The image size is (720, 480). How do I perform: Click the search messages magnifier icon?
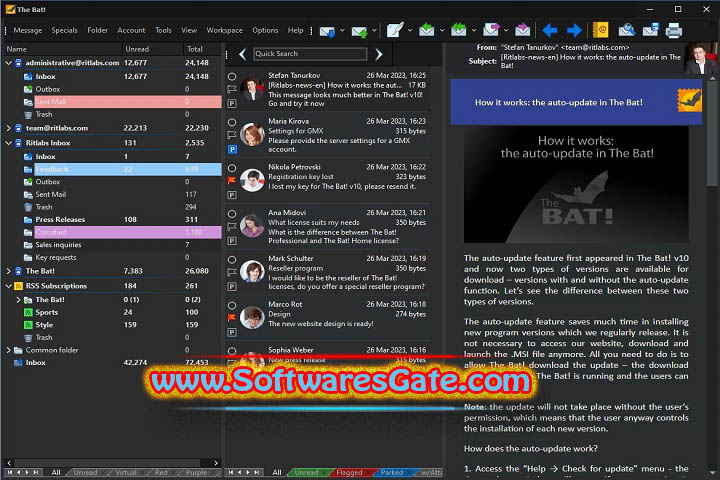[626, 30]
